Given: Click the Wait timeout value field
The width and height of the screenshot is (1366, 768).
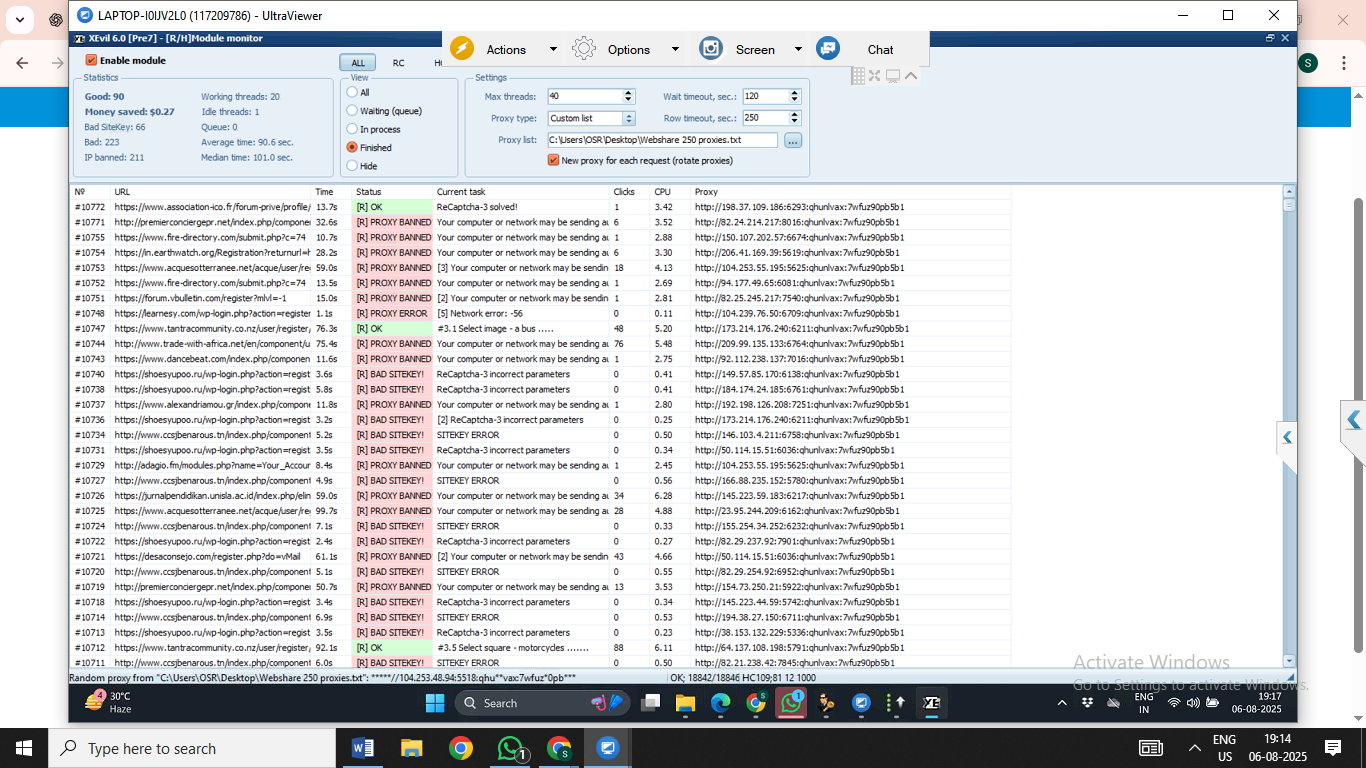Looking at the screenshot, I should [765, 96].
